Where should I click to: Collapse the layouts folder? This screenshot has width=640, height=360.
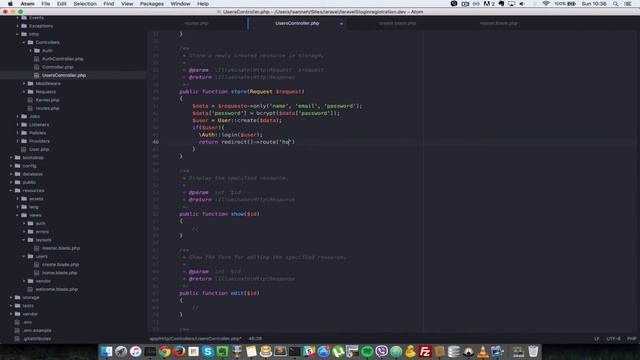24,240
